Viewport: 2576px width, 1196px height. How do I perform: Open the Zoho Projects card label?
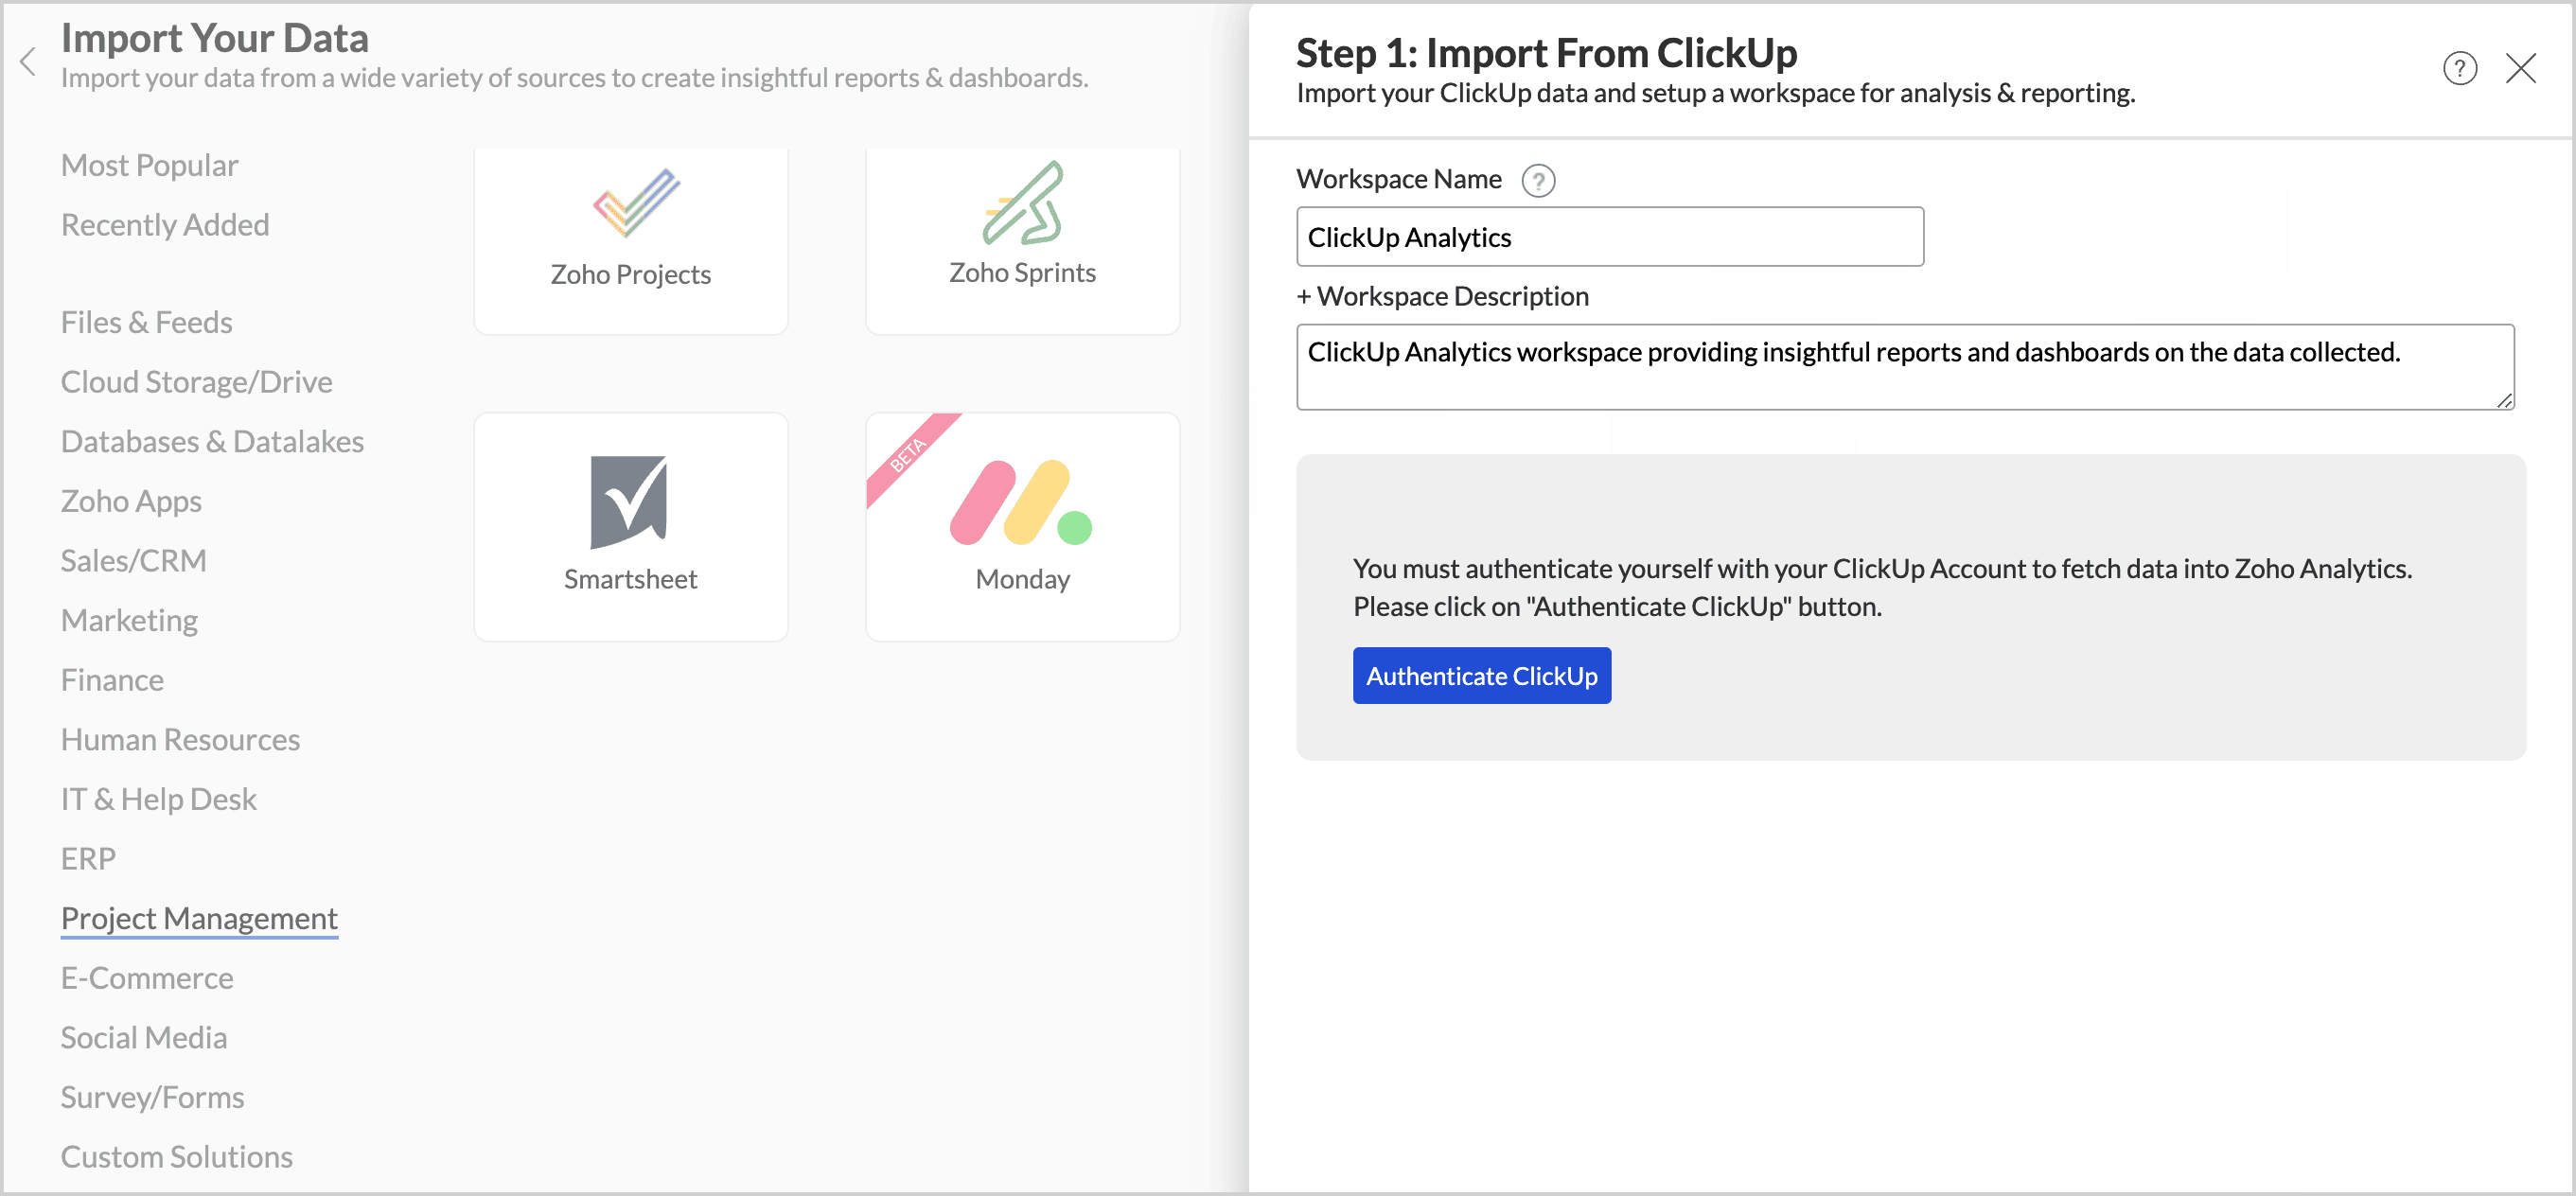630,274
